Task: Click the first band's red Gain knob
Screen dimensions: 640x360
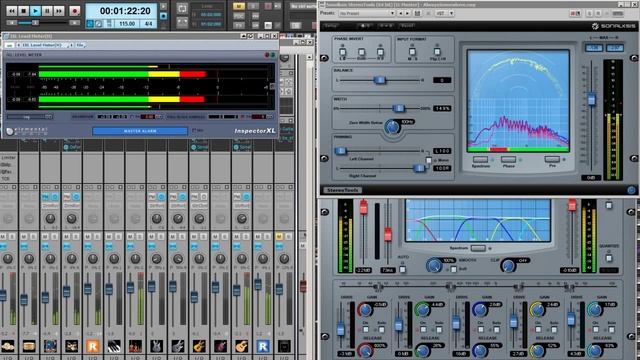Action: 365,310
